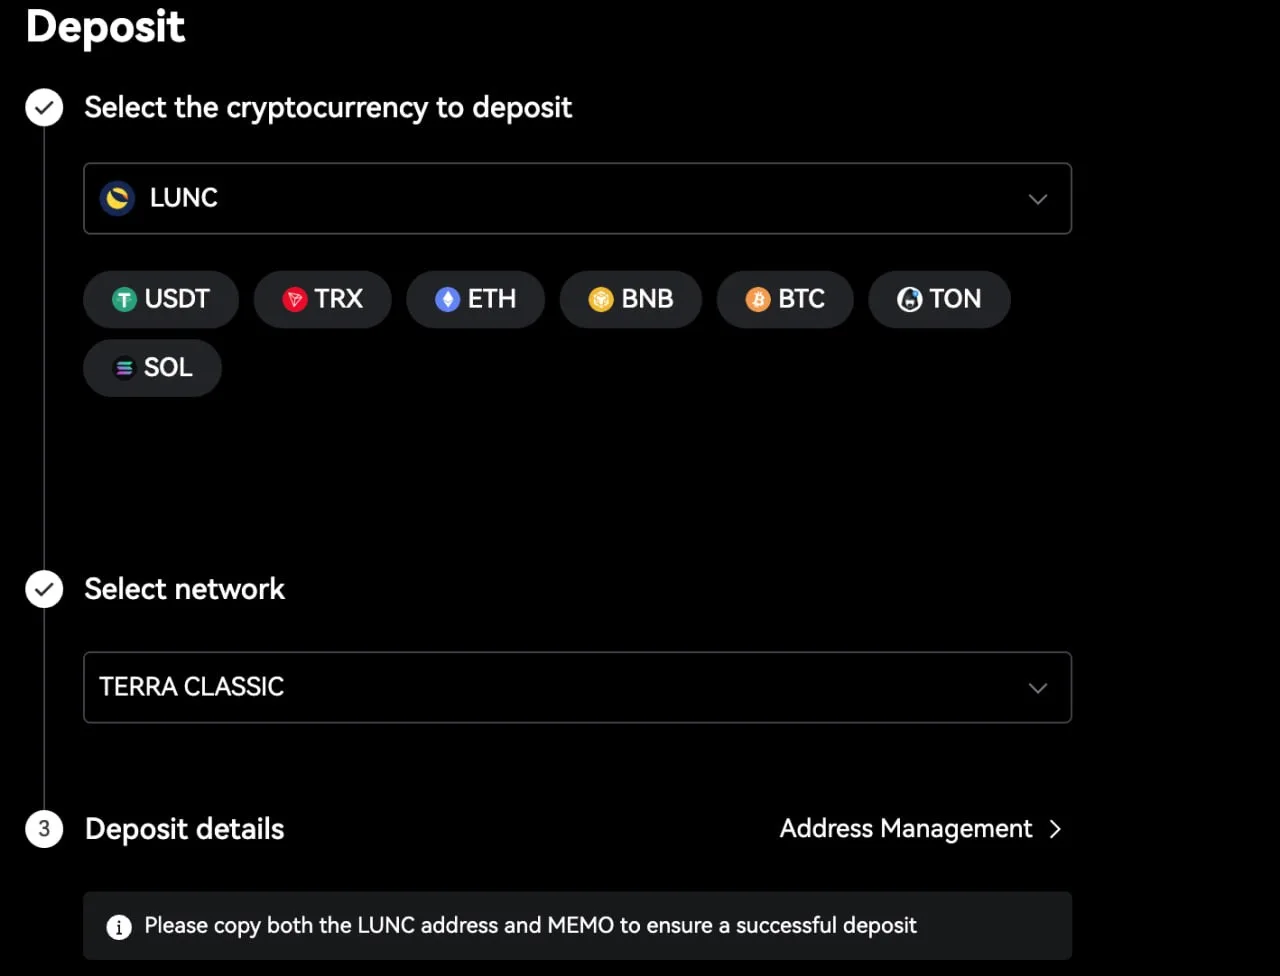Click the cryptocurrency step checkmark circle
The image size is (1280, 976).
pos(44,107)
